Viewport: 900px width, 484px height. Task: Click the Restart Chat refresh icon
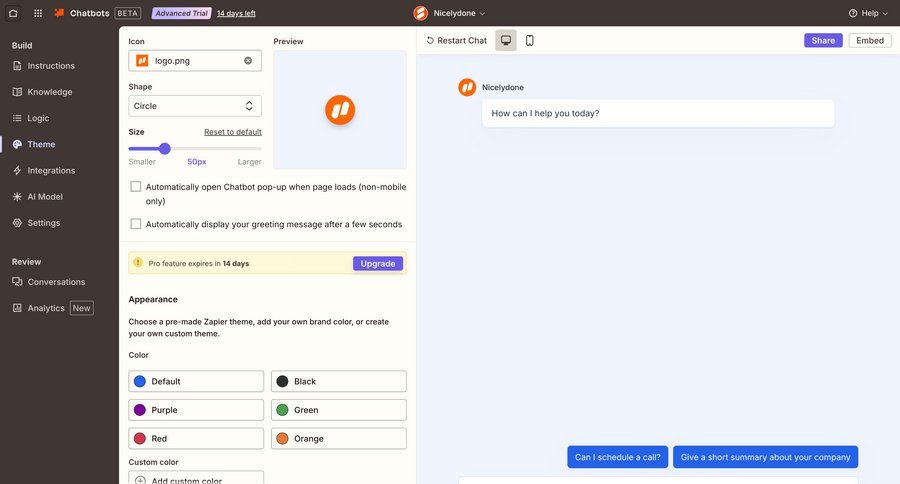pos(430,40)
